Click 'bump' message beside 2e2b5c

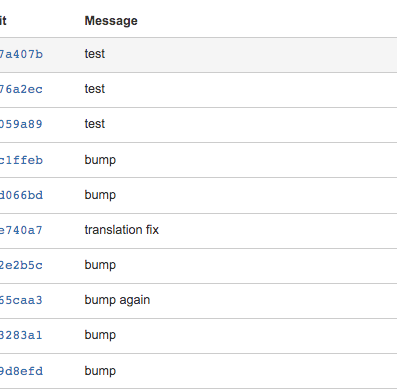100,265
